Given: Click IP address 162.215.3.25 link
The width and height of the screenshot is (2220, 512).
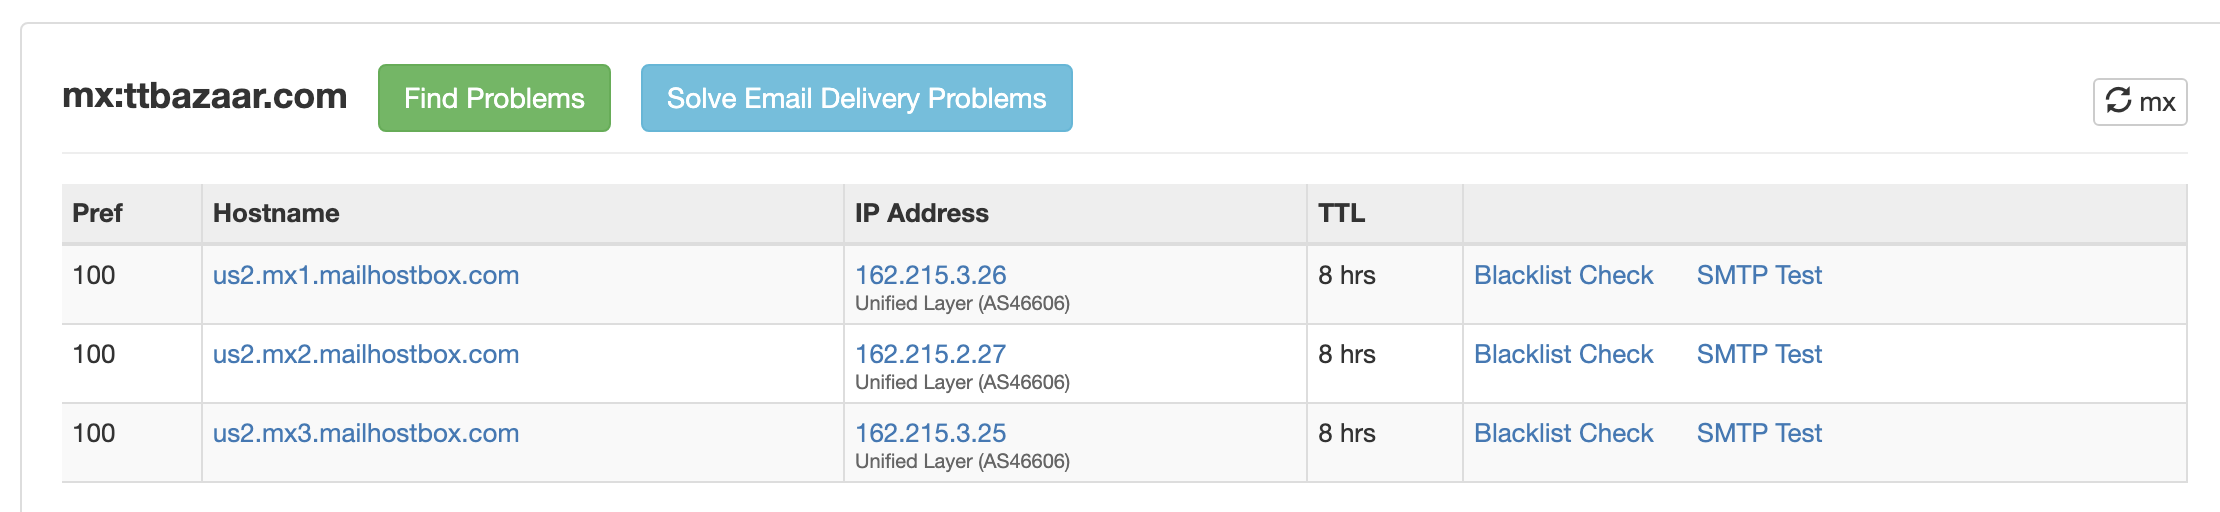Looking at the screenshot, I should (930, 433).
